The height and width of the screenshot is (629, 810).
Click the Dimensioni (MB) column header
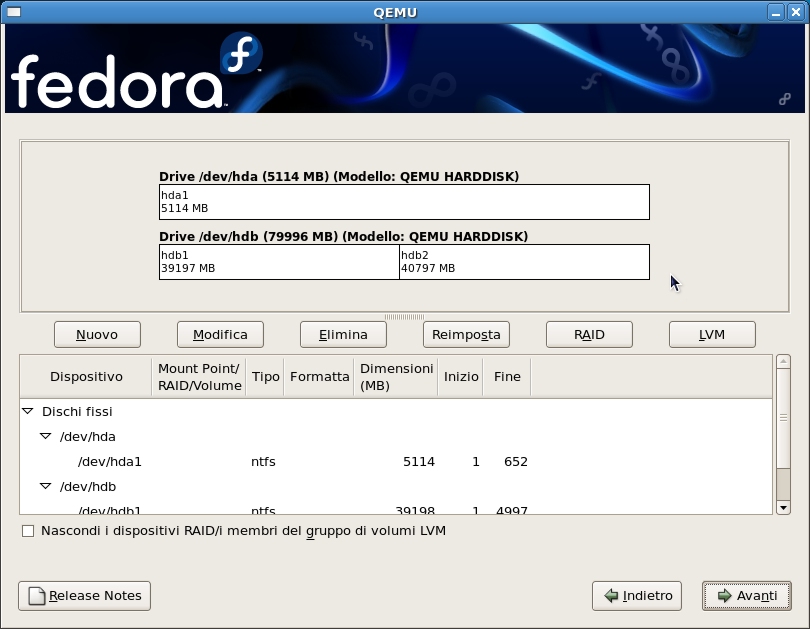[396, 377]
